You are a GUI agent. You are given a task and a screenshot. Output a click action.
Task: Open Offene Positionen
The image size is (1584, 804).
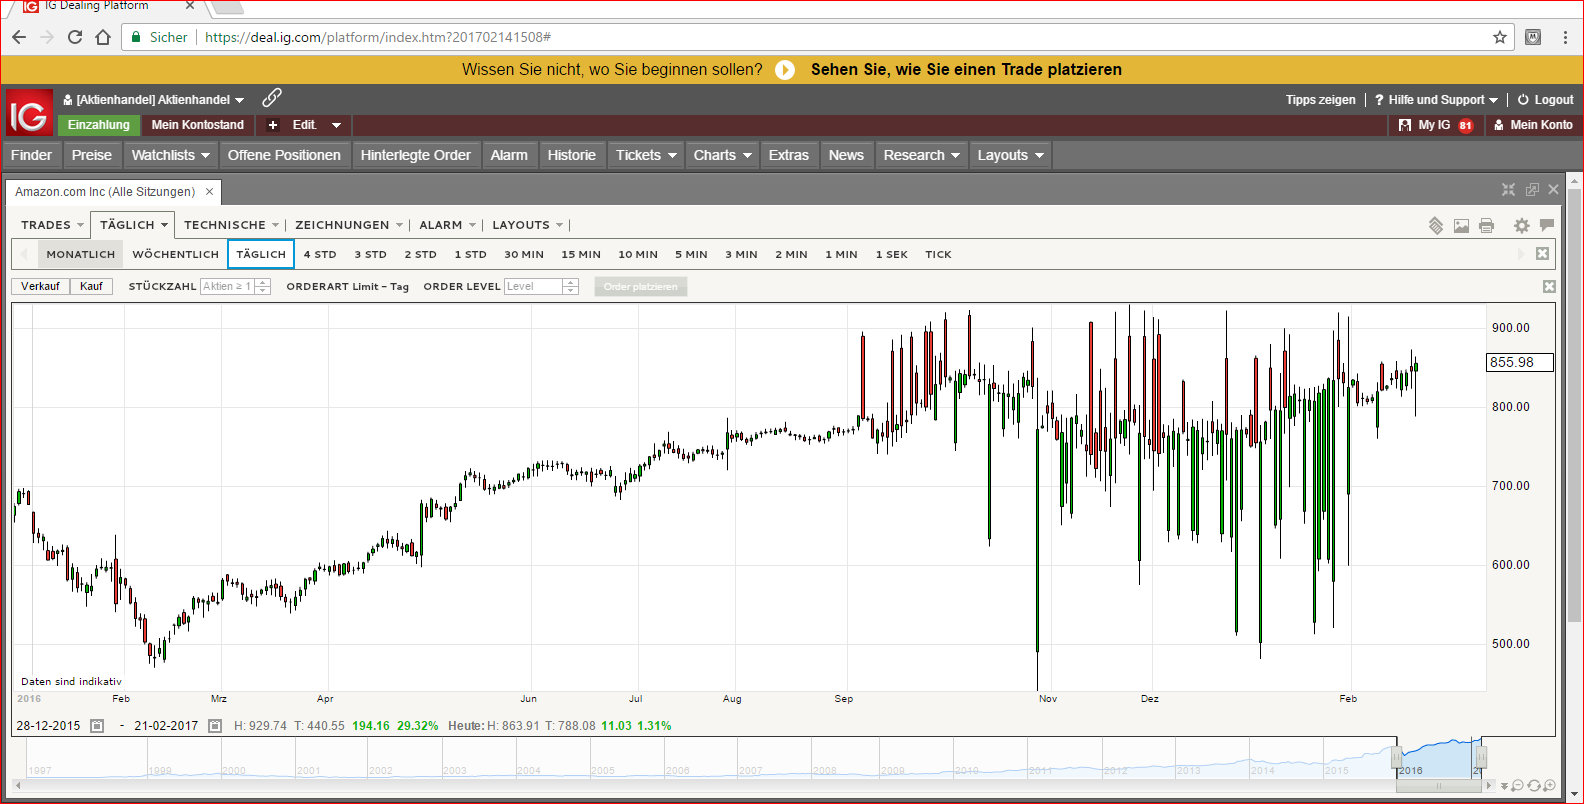[284, 155]
